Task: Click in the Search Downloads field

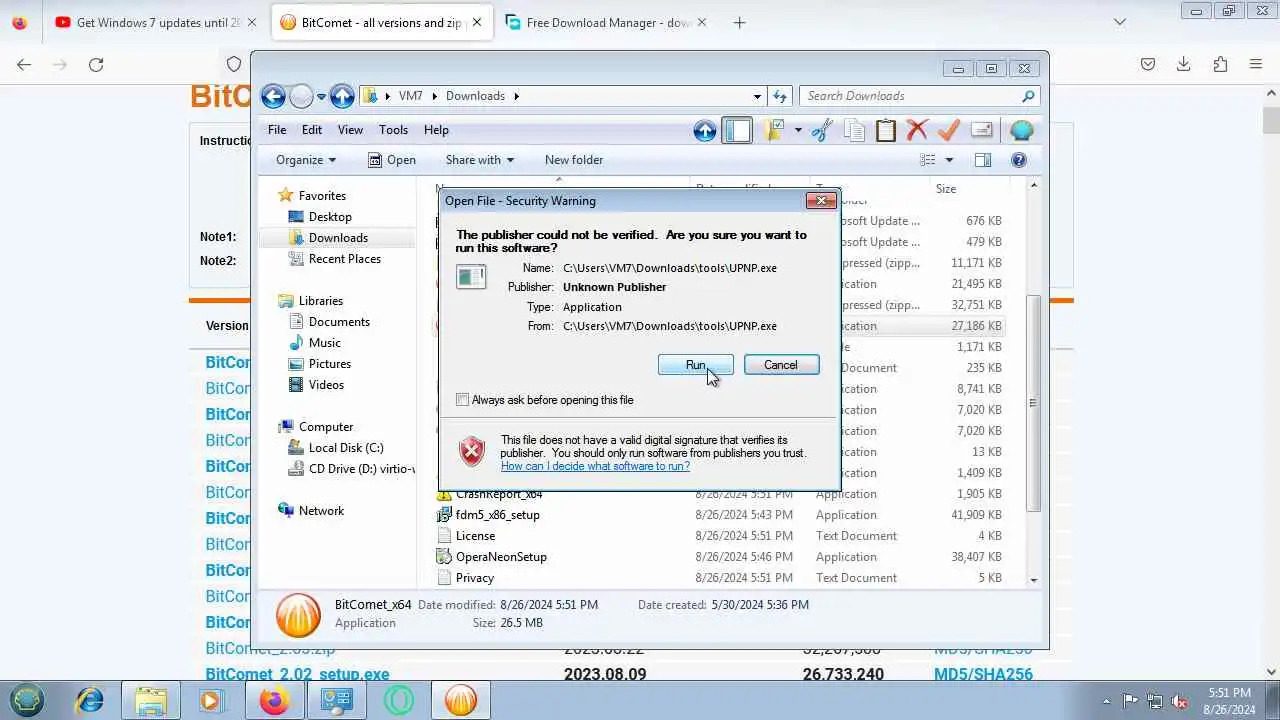Action: pos(910,96)
